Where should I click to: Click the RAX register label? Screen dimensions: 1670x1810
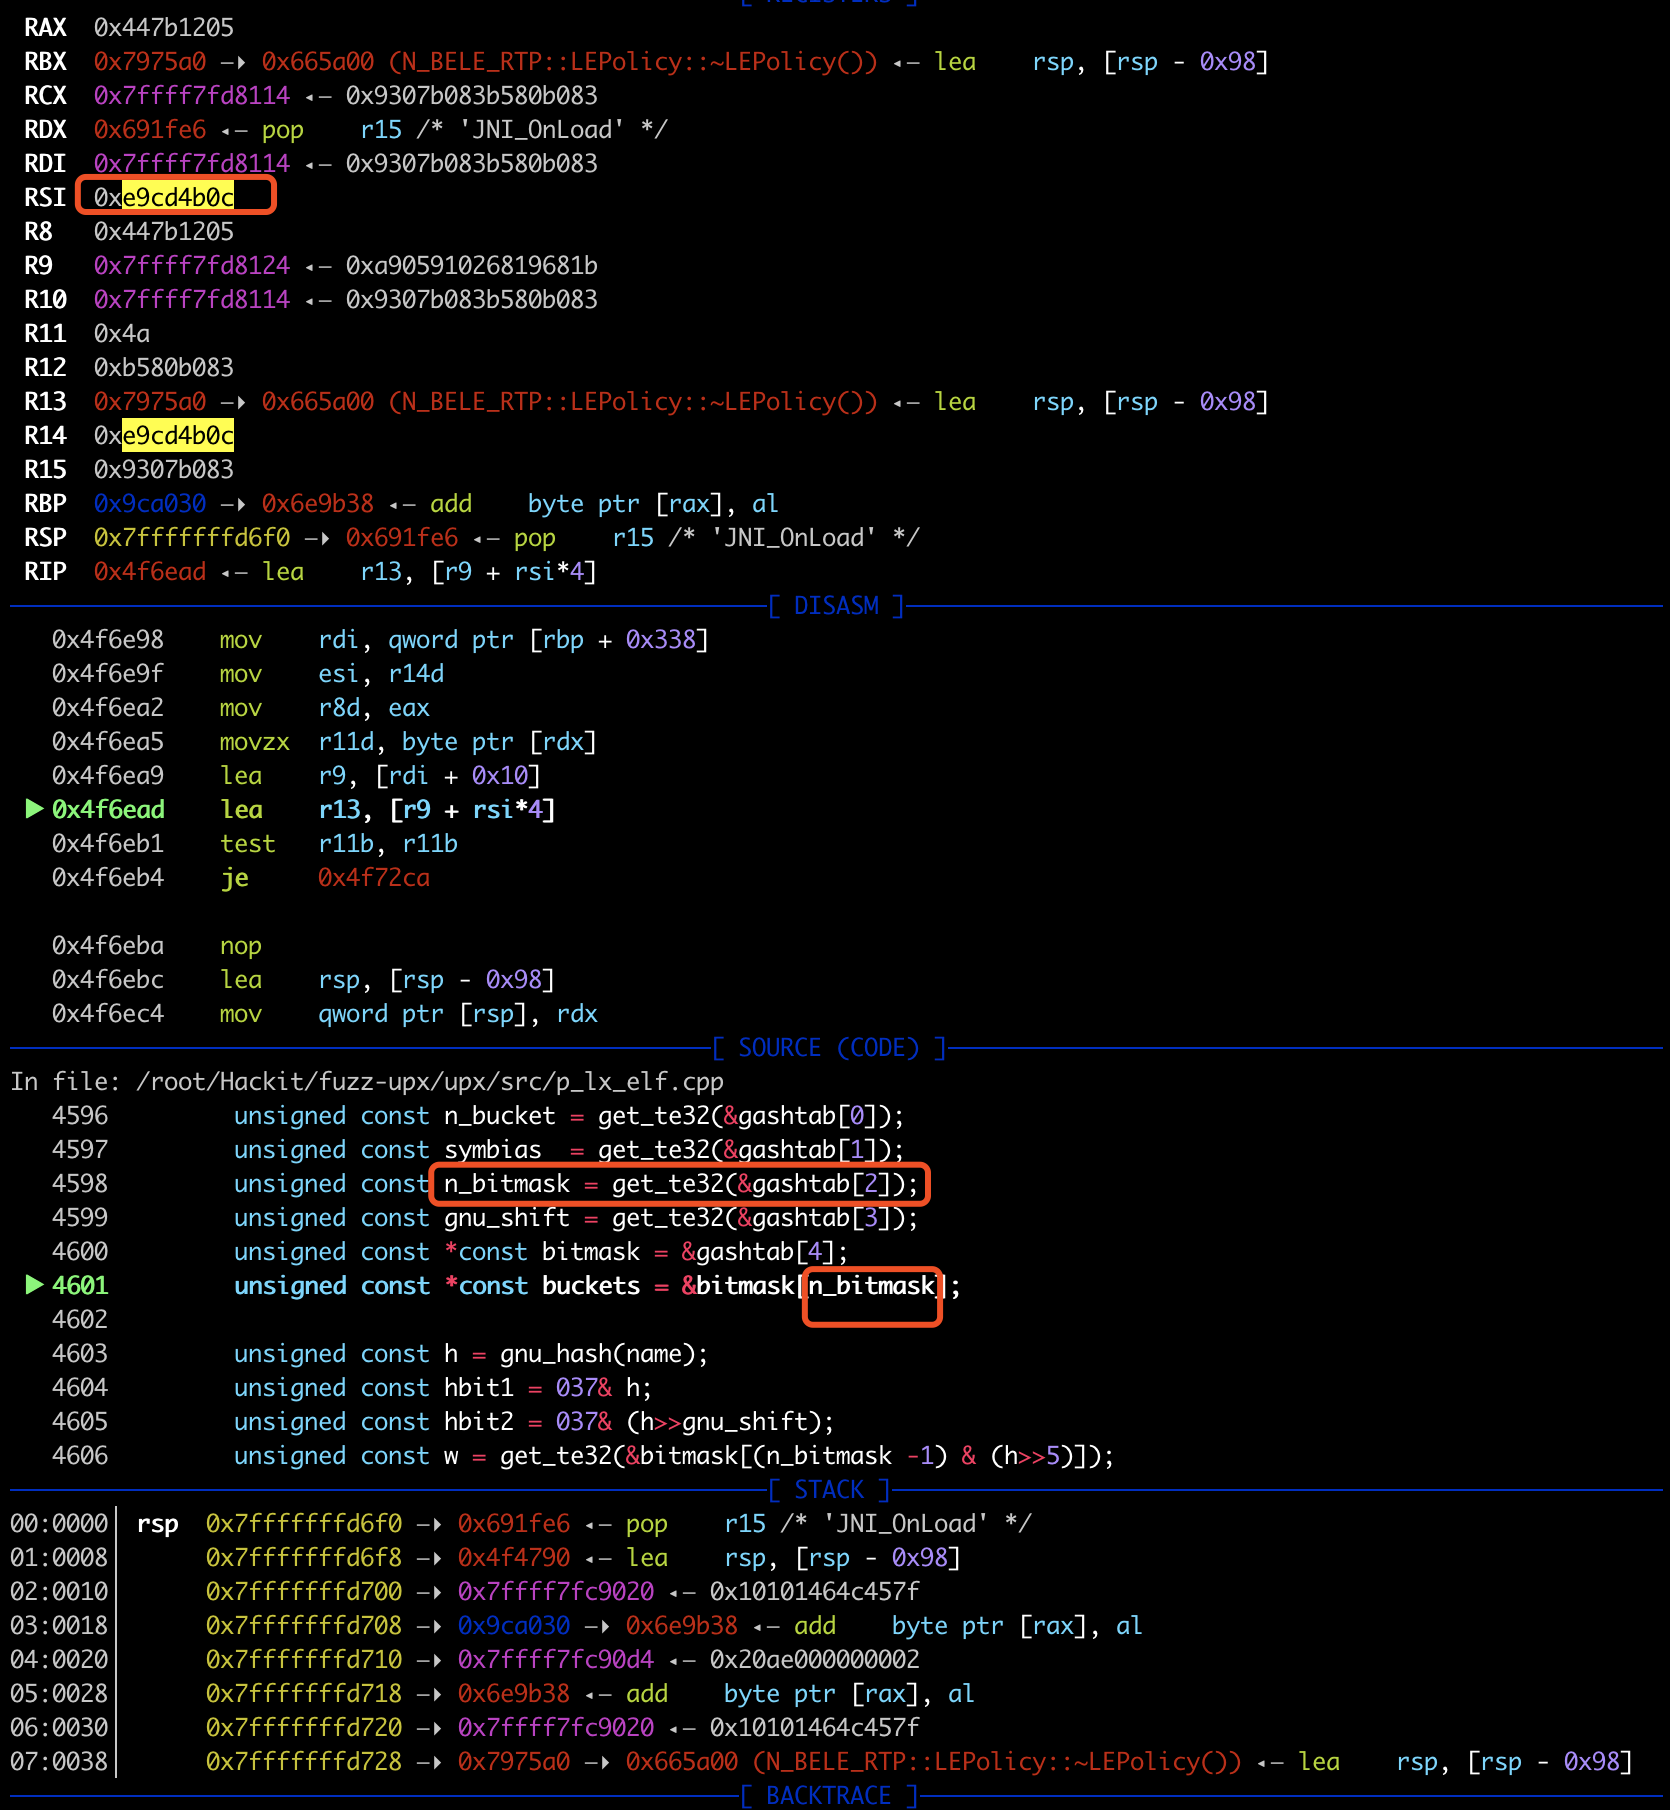click(x=45, y=28)
